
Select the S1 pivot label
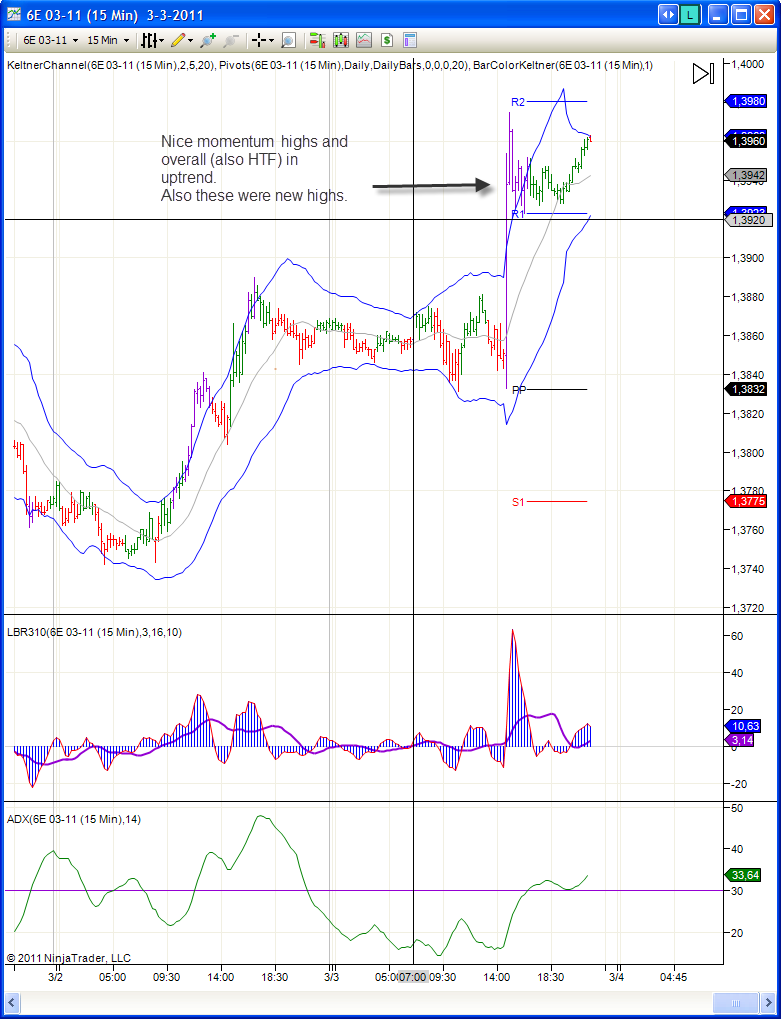point(518,502)
